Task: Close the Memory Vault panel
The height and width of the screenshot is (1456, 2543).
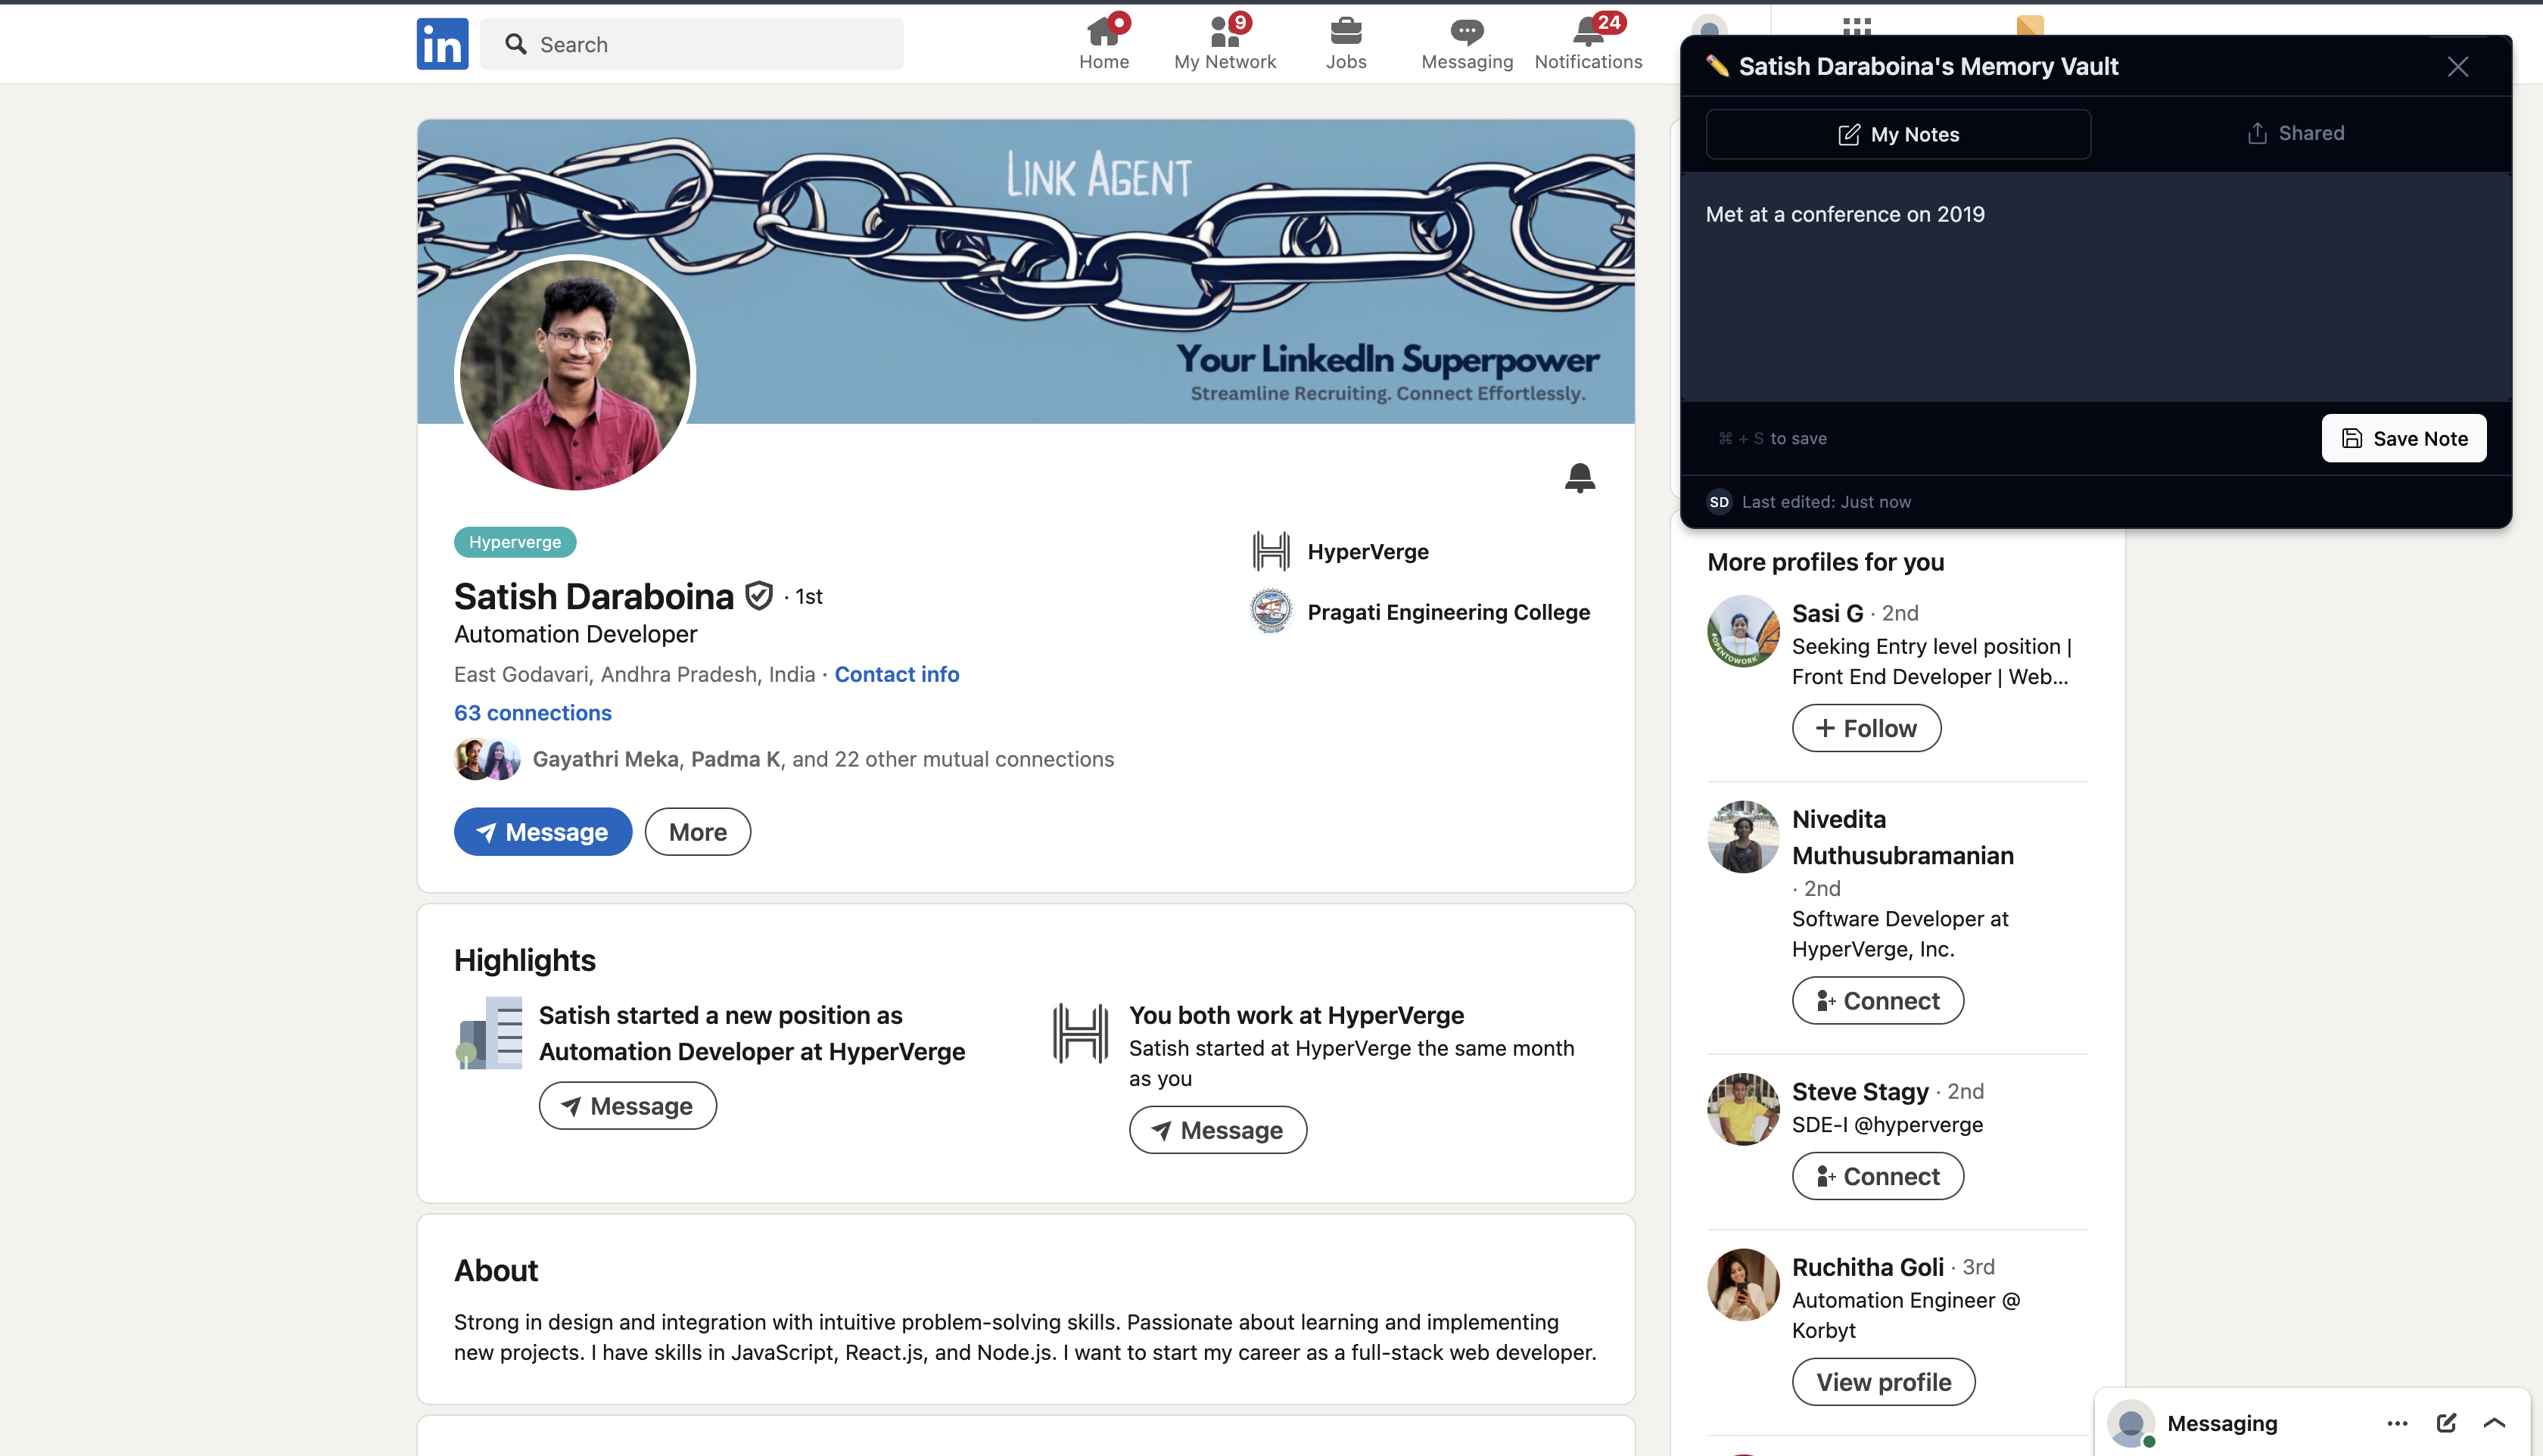Action: pyautogui.click(x=2457, y=66)
